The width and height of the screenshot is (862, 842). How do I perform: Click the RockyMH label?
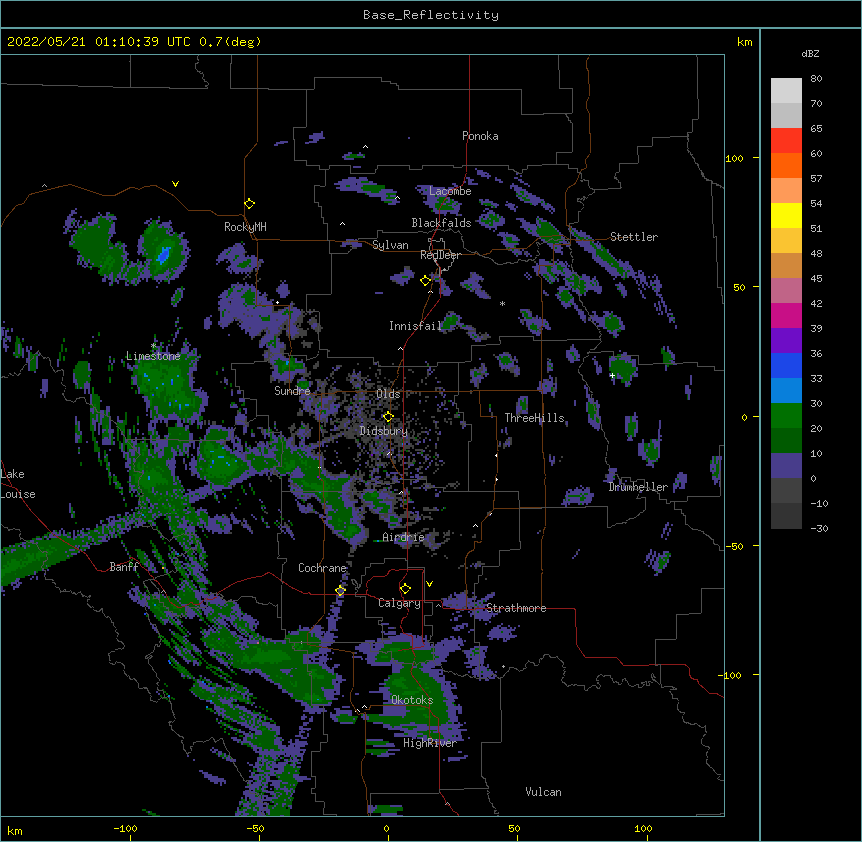pos(245,226)
